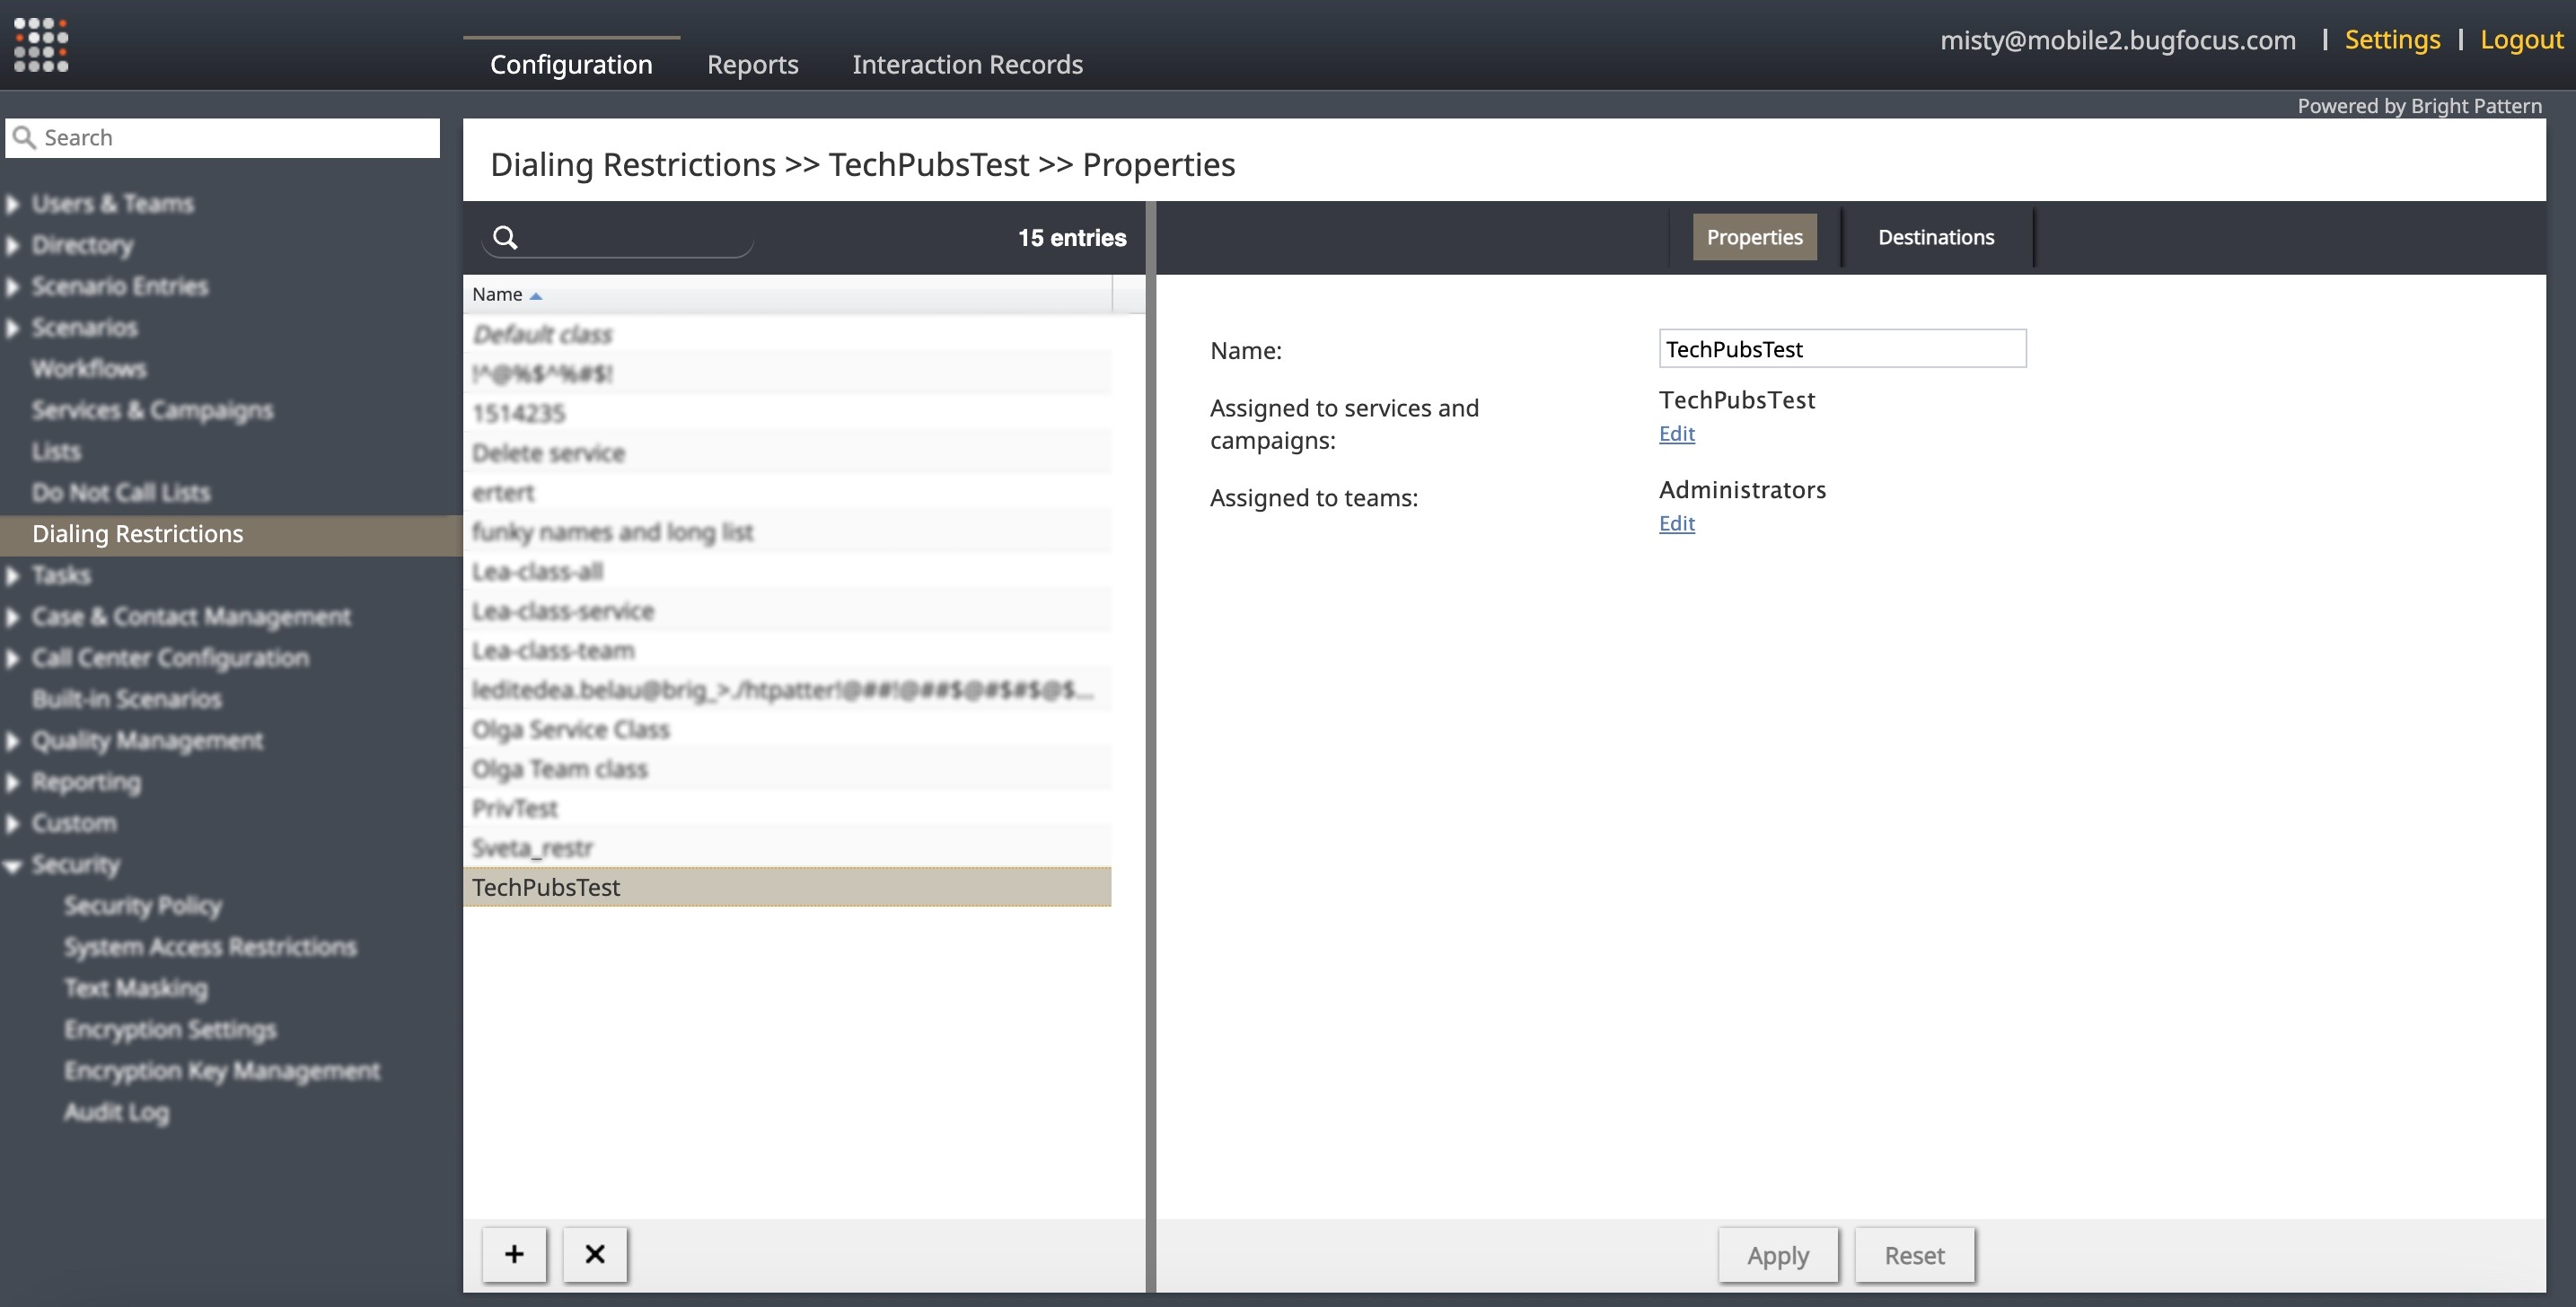
Task: Open Built-in Scenarios in sidebar
Action: [x=127, y=700]
